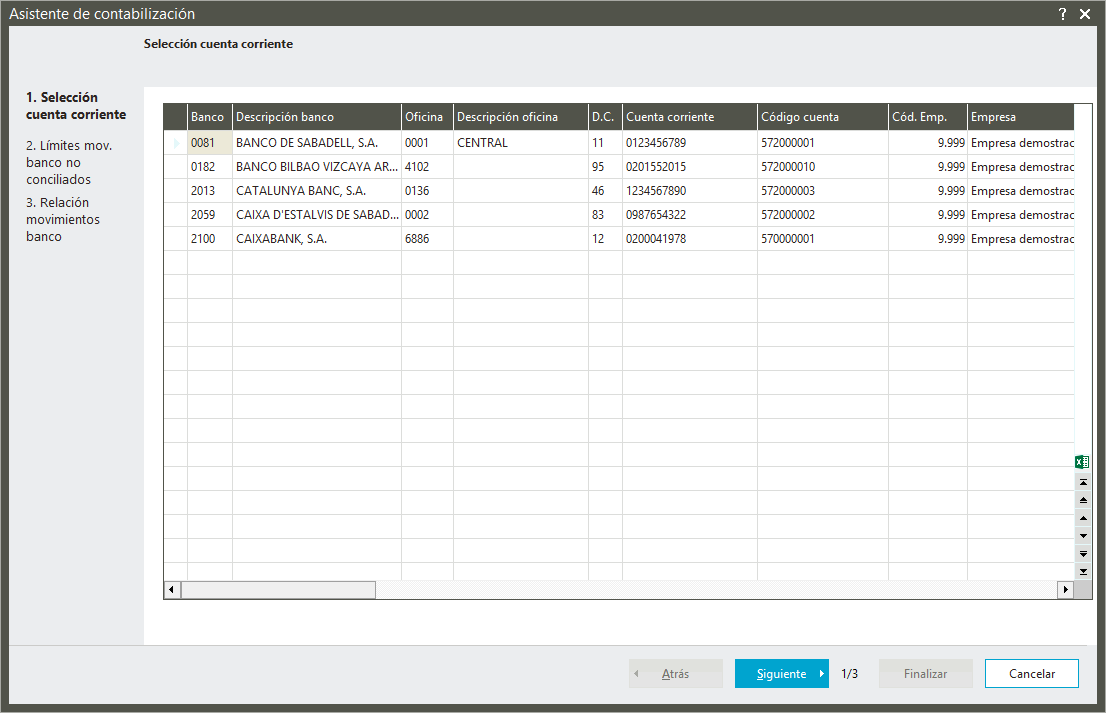This screenshot has height=713, width=1106.
Task: Jump to first record in grid
Action: pos(1083,482)
